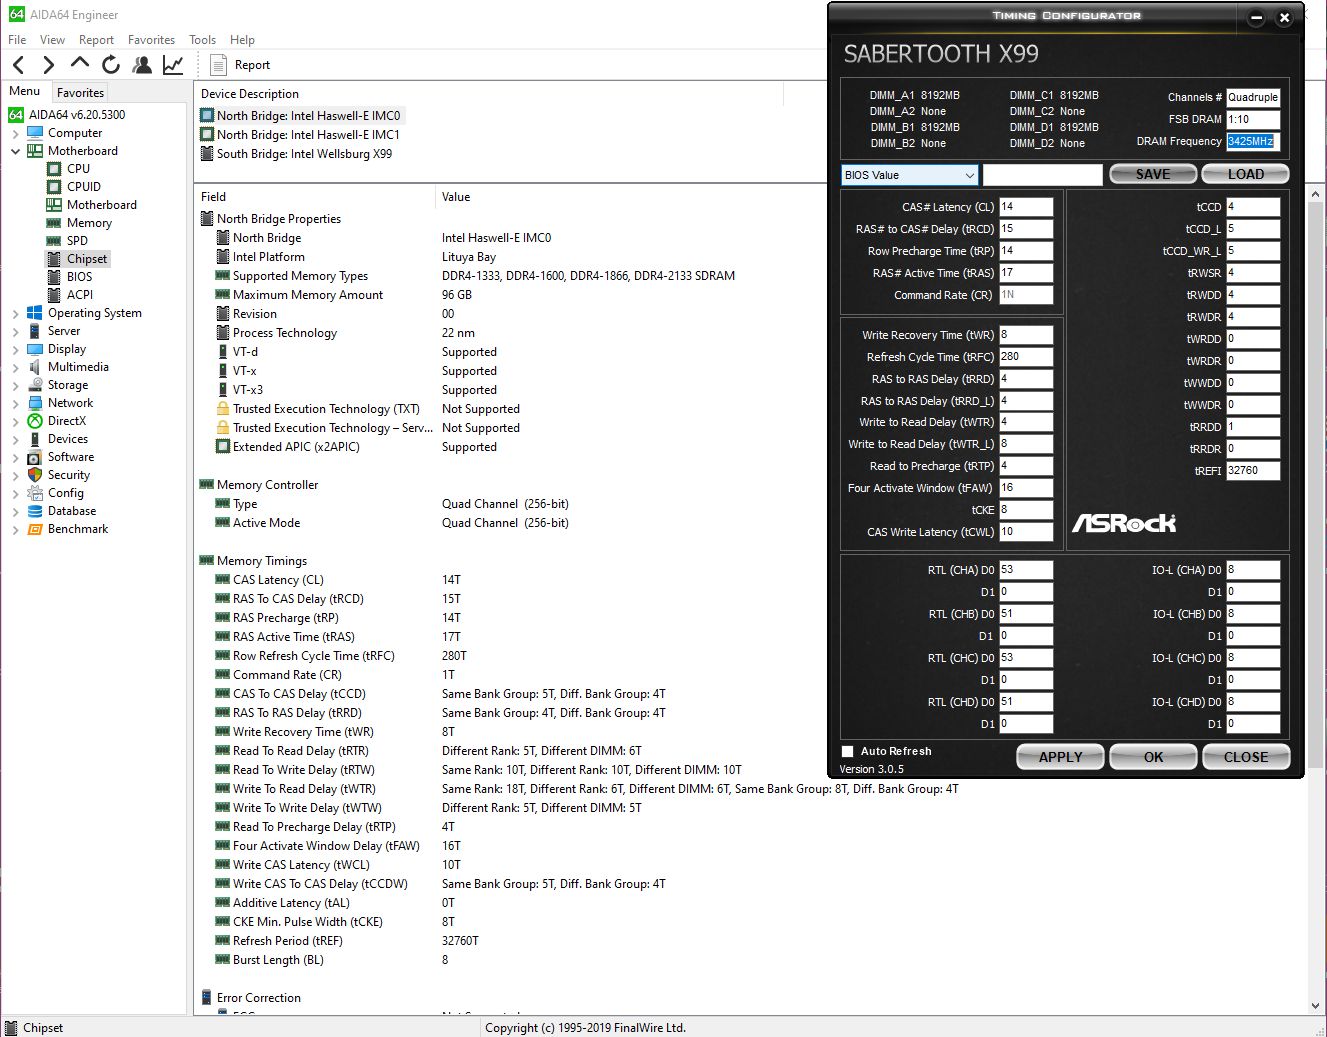Click SAVE in Timing Configurator
The height and width of the screenshot is (1037, 1327).
tap(1153, 174)
